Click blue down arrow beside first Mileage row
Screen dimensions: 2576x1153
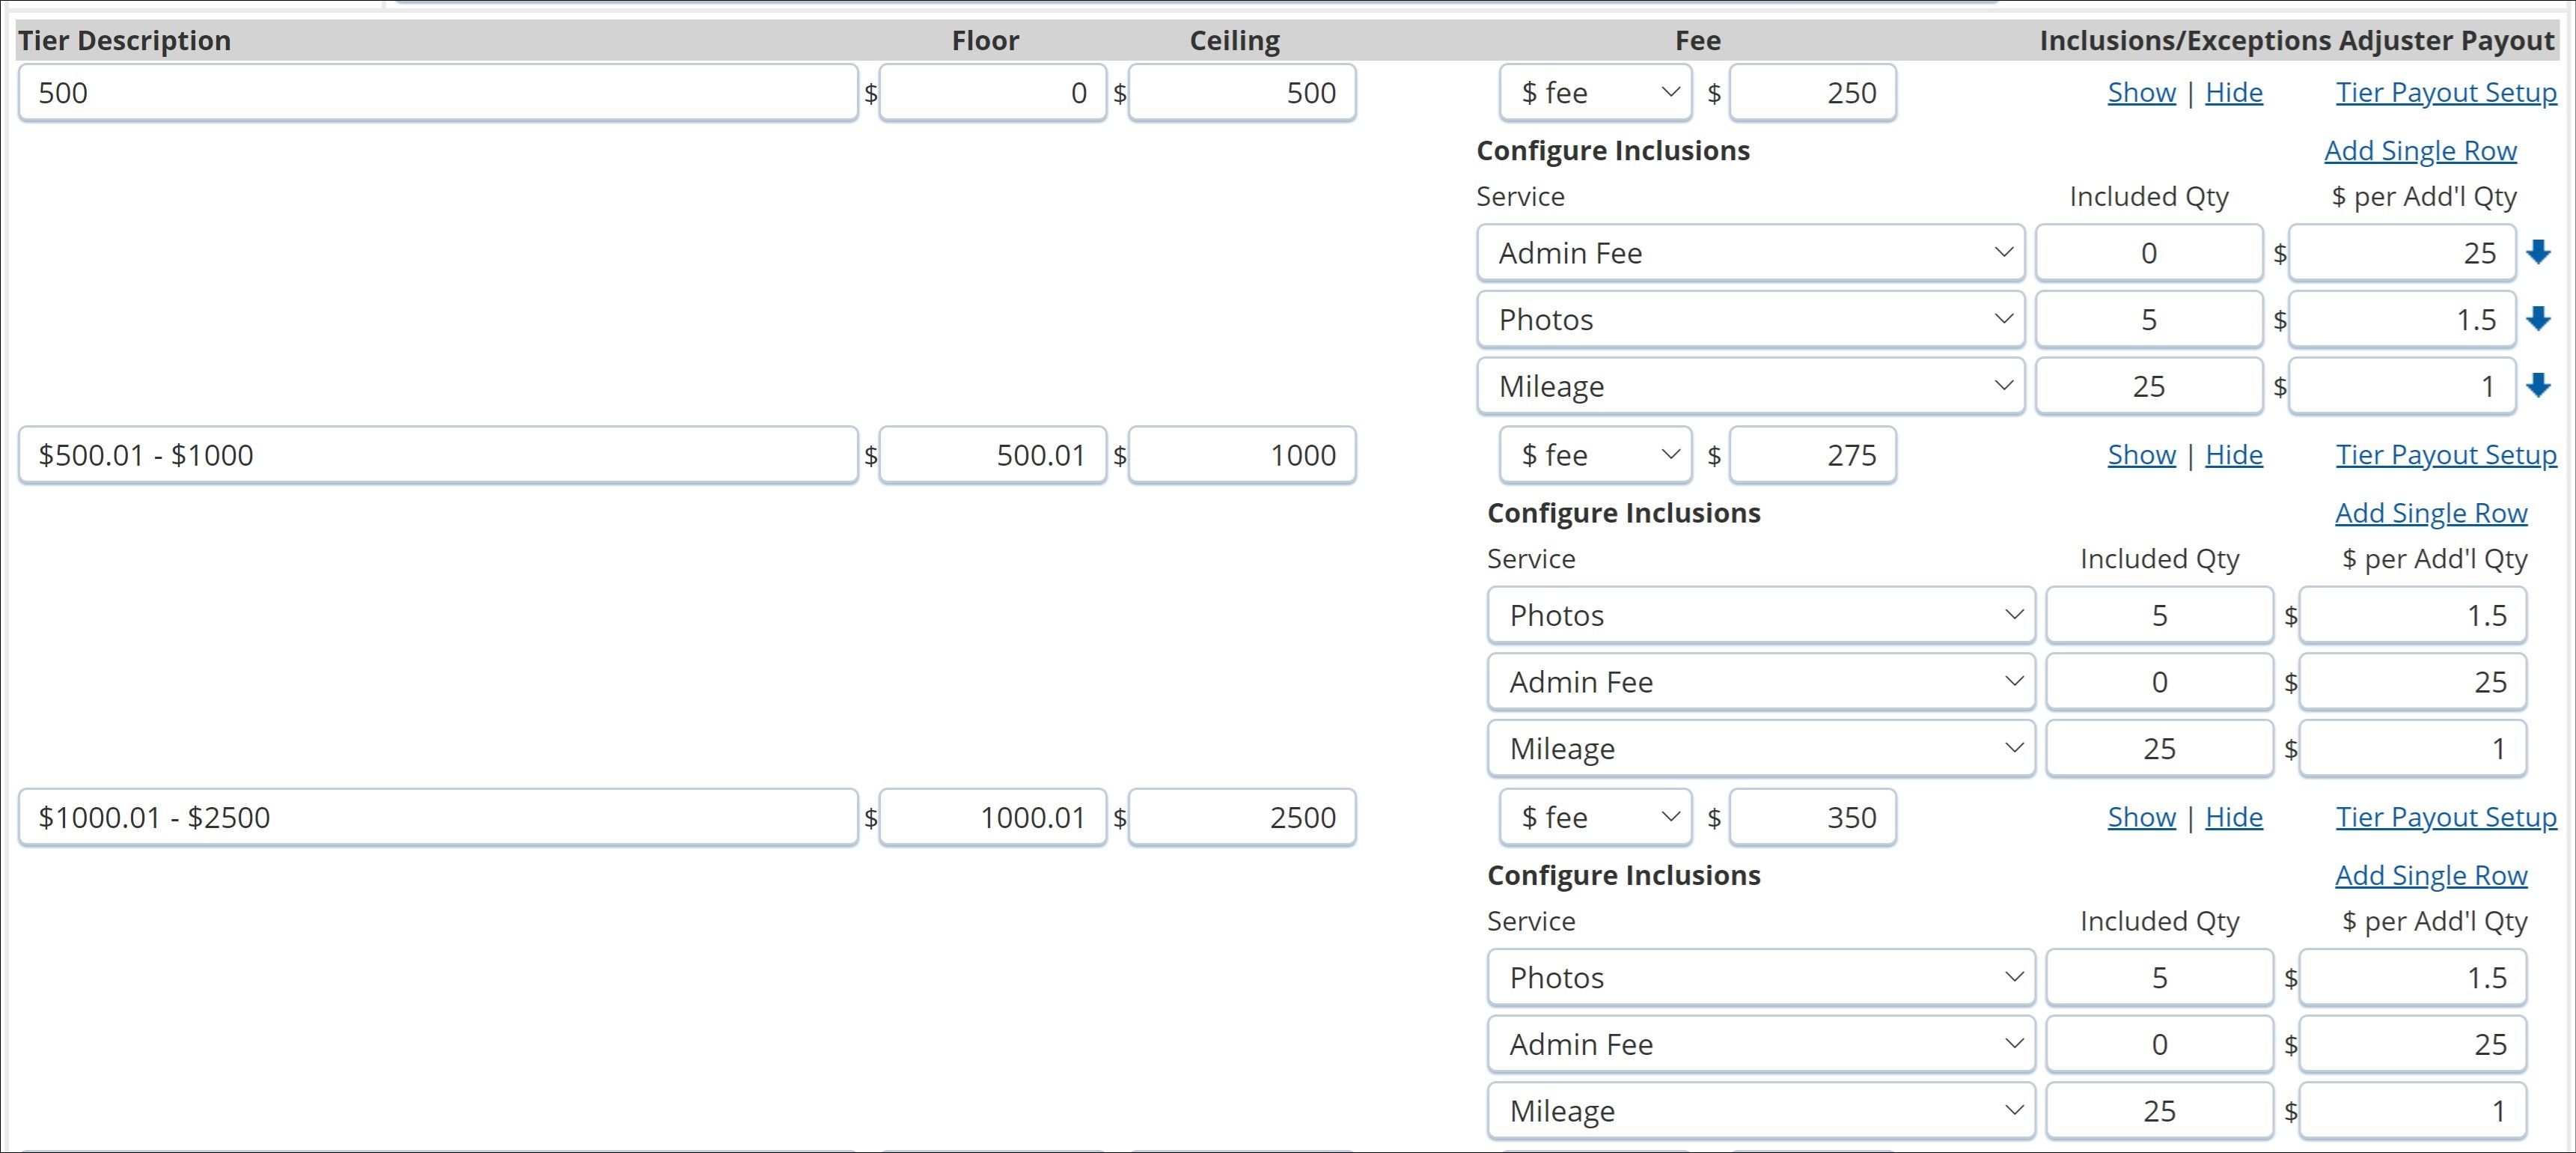point(2538,385)
